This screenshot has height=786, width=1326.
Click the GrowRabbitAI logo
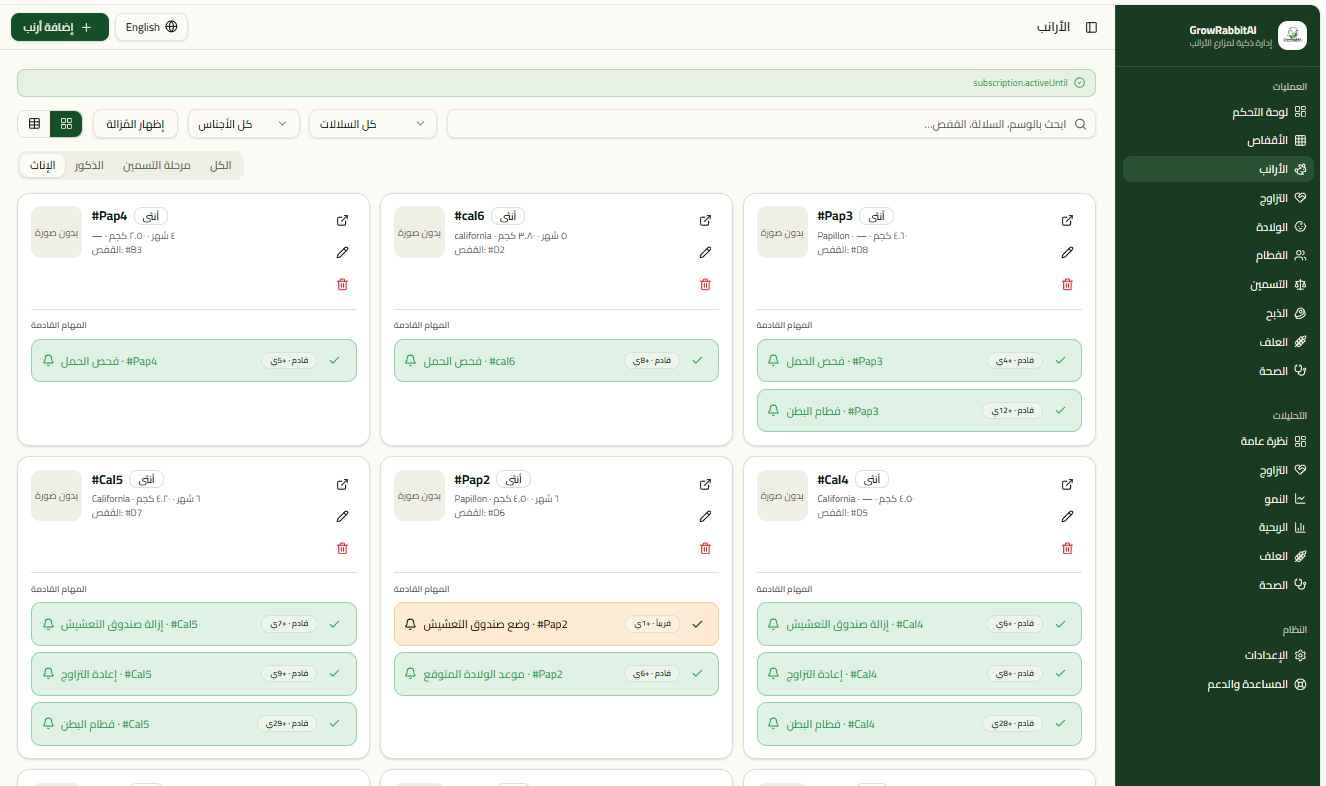pos(1292,36)
